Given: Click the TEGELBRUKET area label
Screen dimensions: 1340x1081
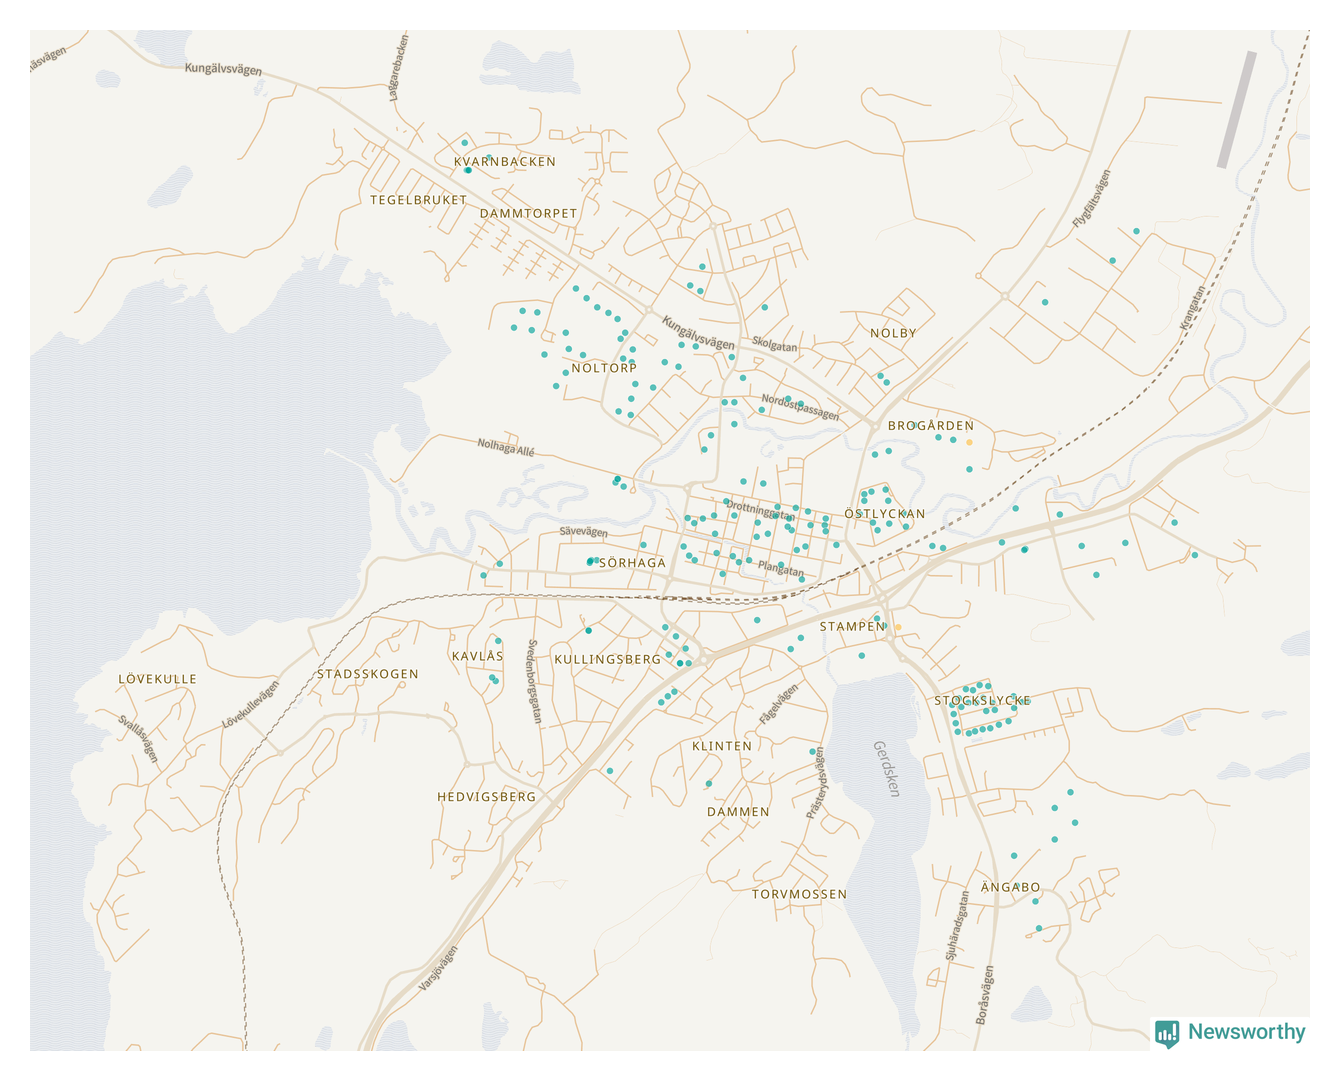Looking at the screenshot, I should pos(418,200).
